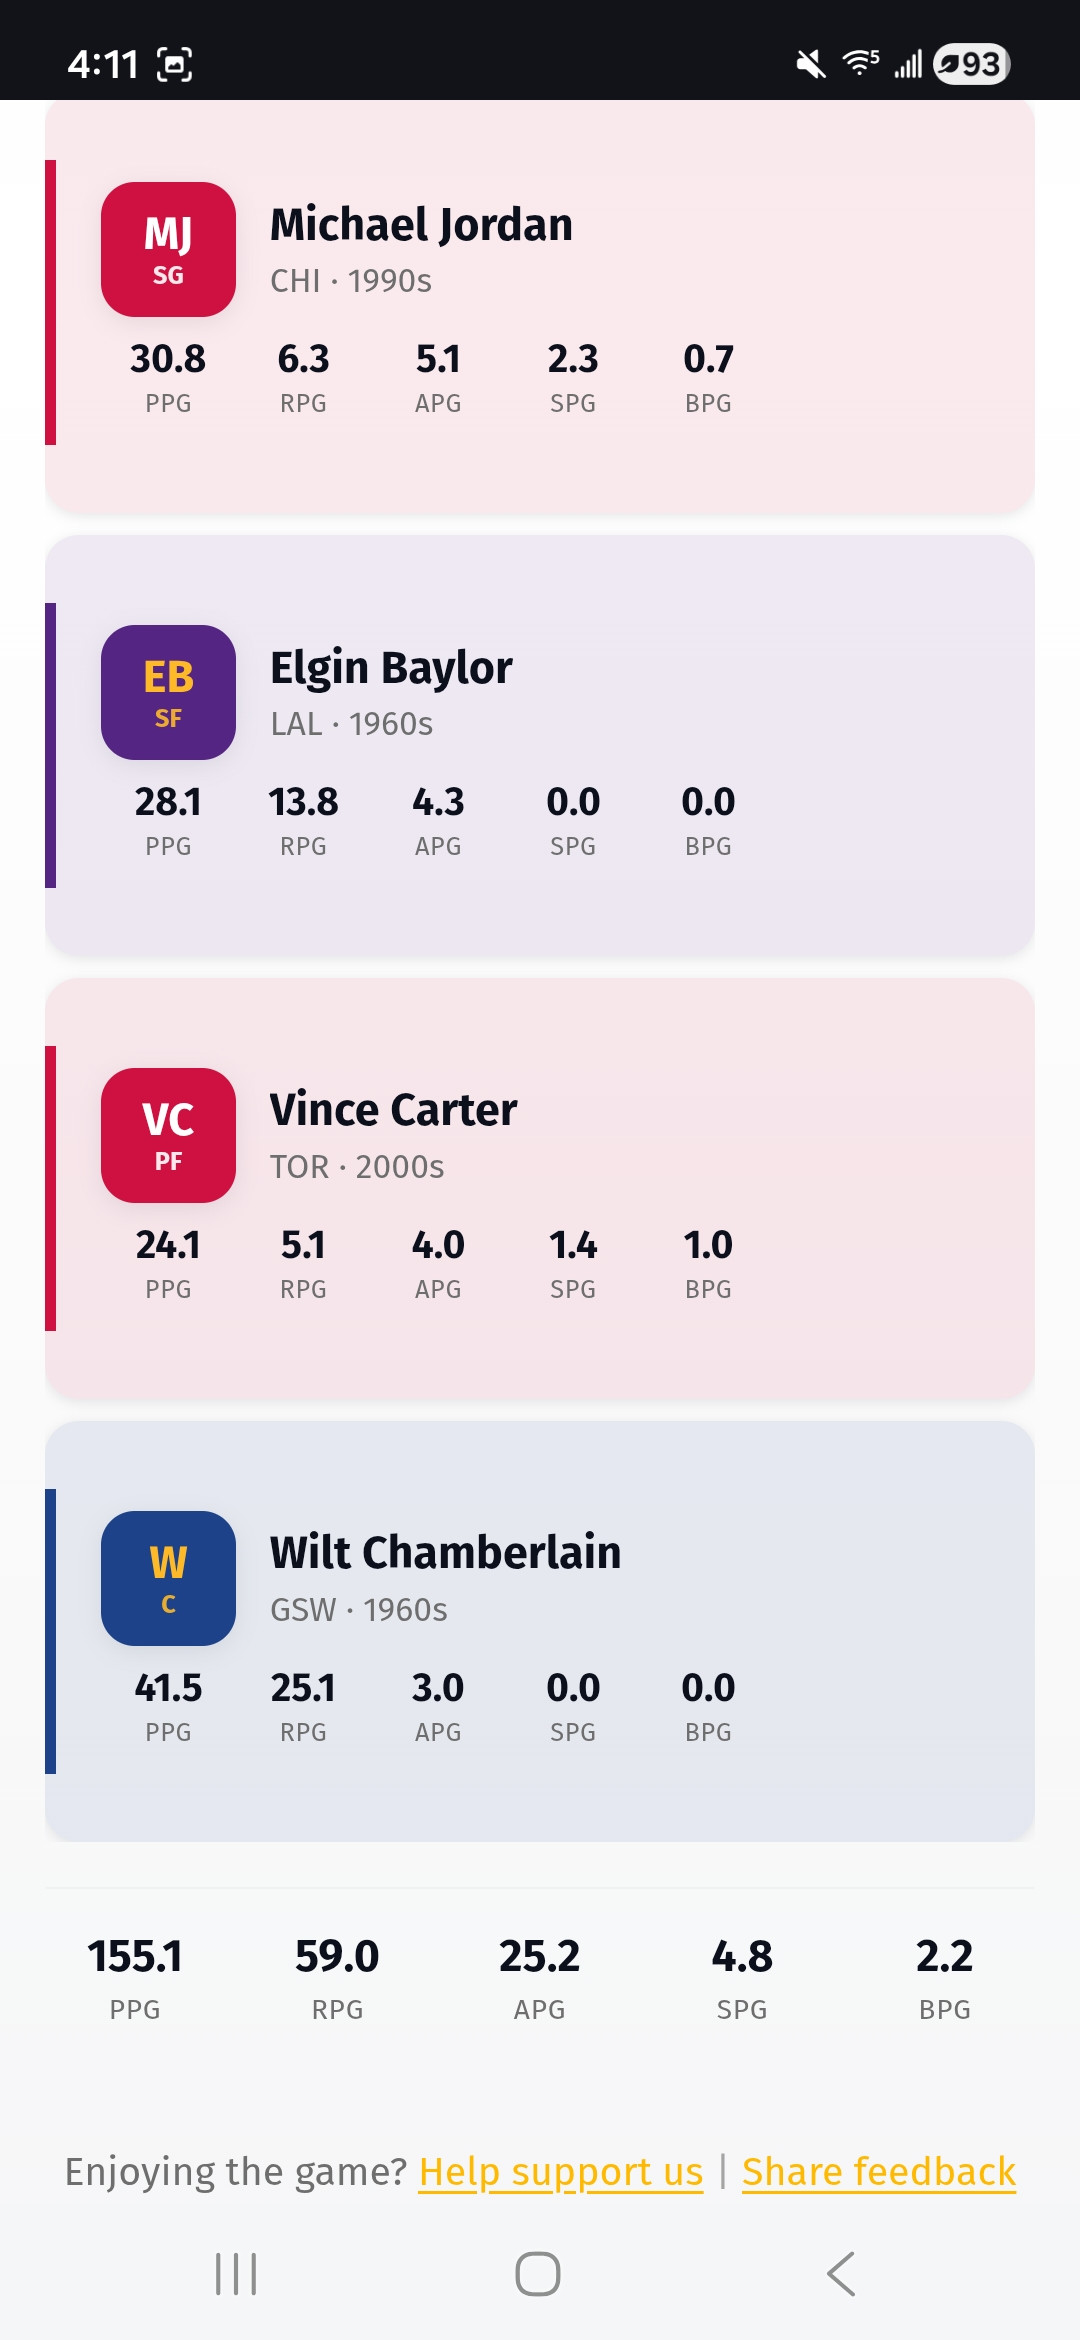
Task: Tap the battery indicator in status bar
Action: (x=971, y=64)
